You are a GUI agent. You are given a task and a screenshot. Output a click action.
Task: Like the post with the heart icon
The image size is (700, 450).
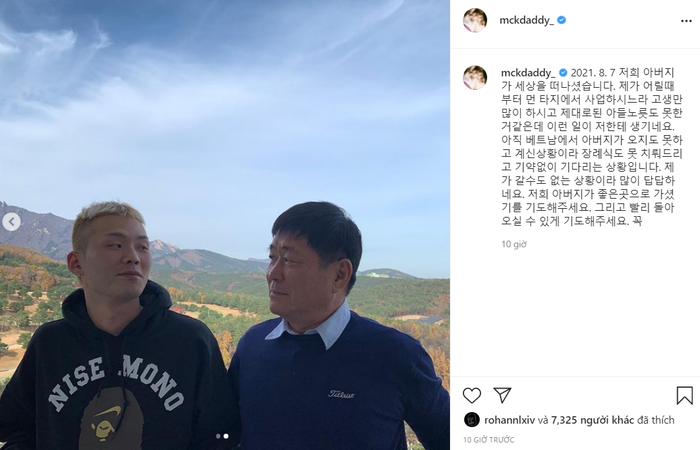[471, 396]
